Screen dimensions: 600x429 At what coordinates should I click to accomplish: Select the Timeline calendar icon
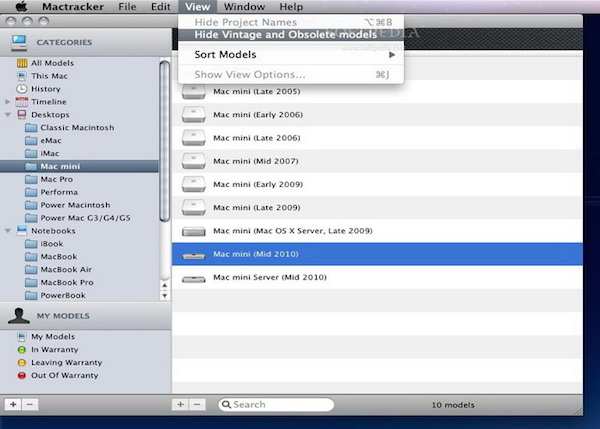[22, 102]
